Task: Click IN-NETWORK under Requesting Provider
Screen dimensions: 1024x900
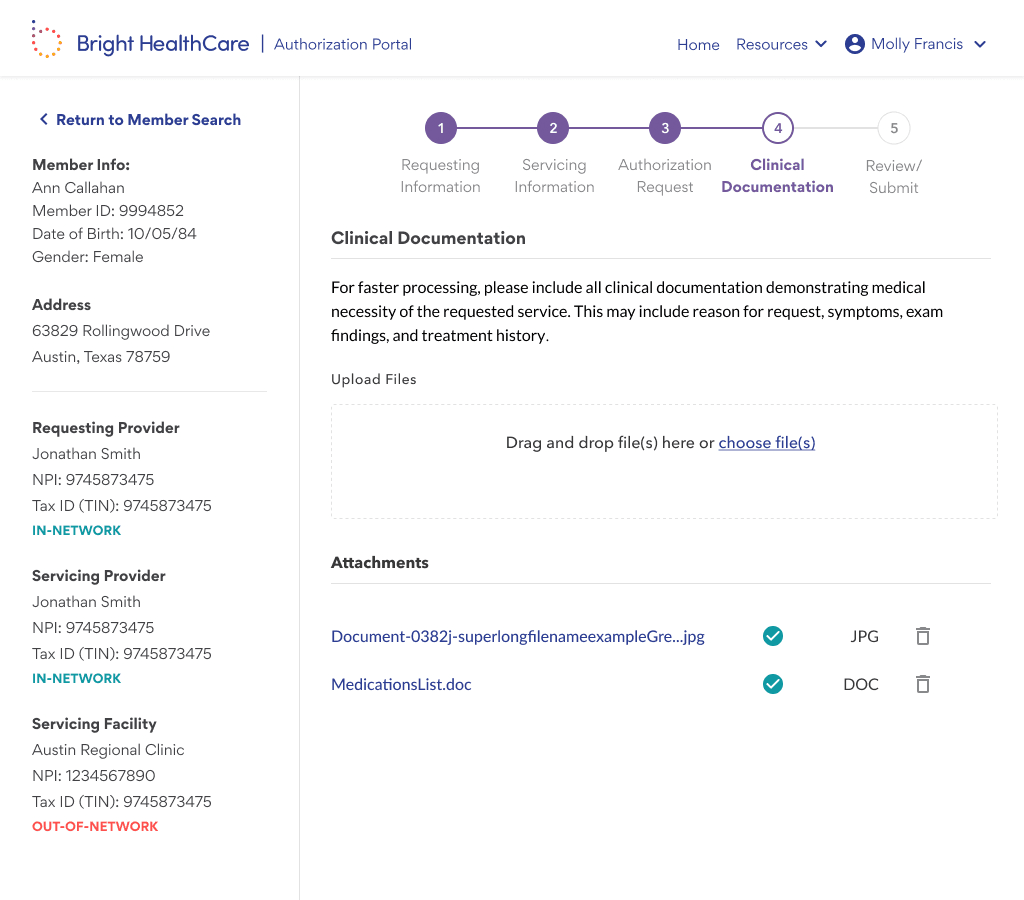Action: tap(76, 530)
